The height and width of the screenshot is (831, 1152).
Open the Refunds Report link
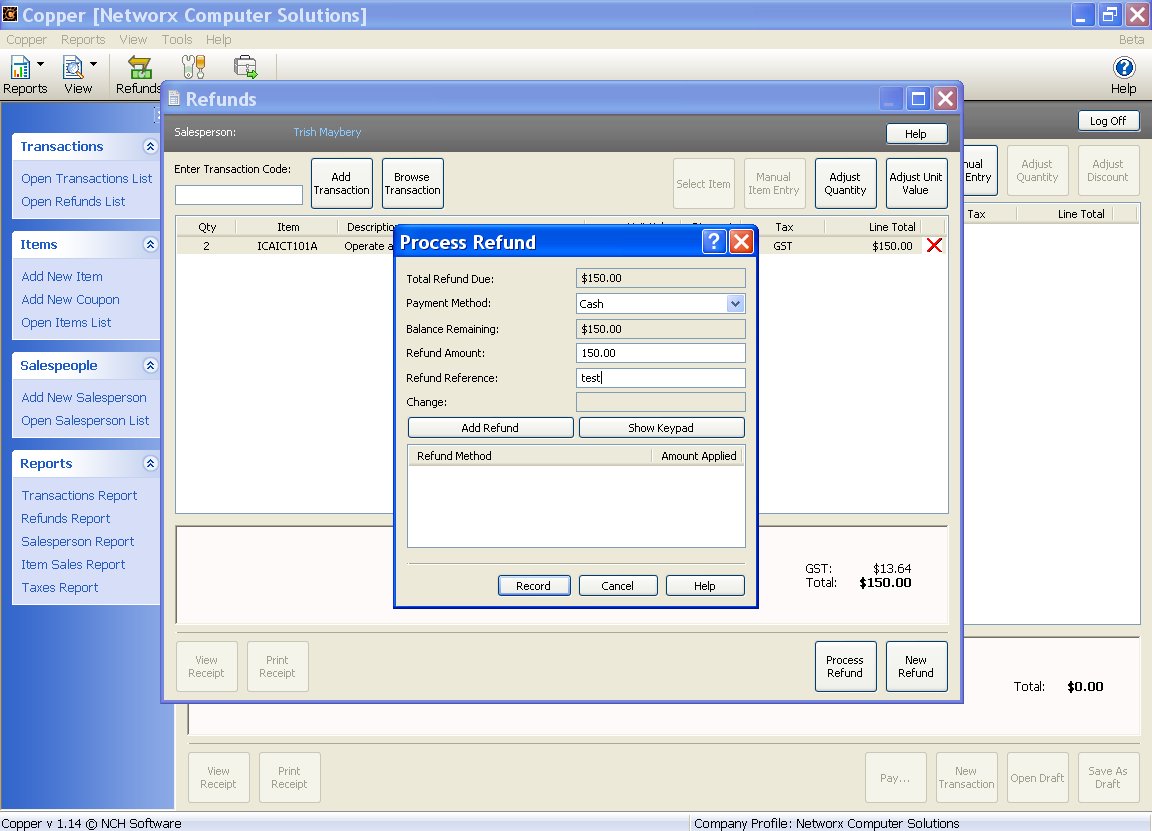(x=65, y=518)
